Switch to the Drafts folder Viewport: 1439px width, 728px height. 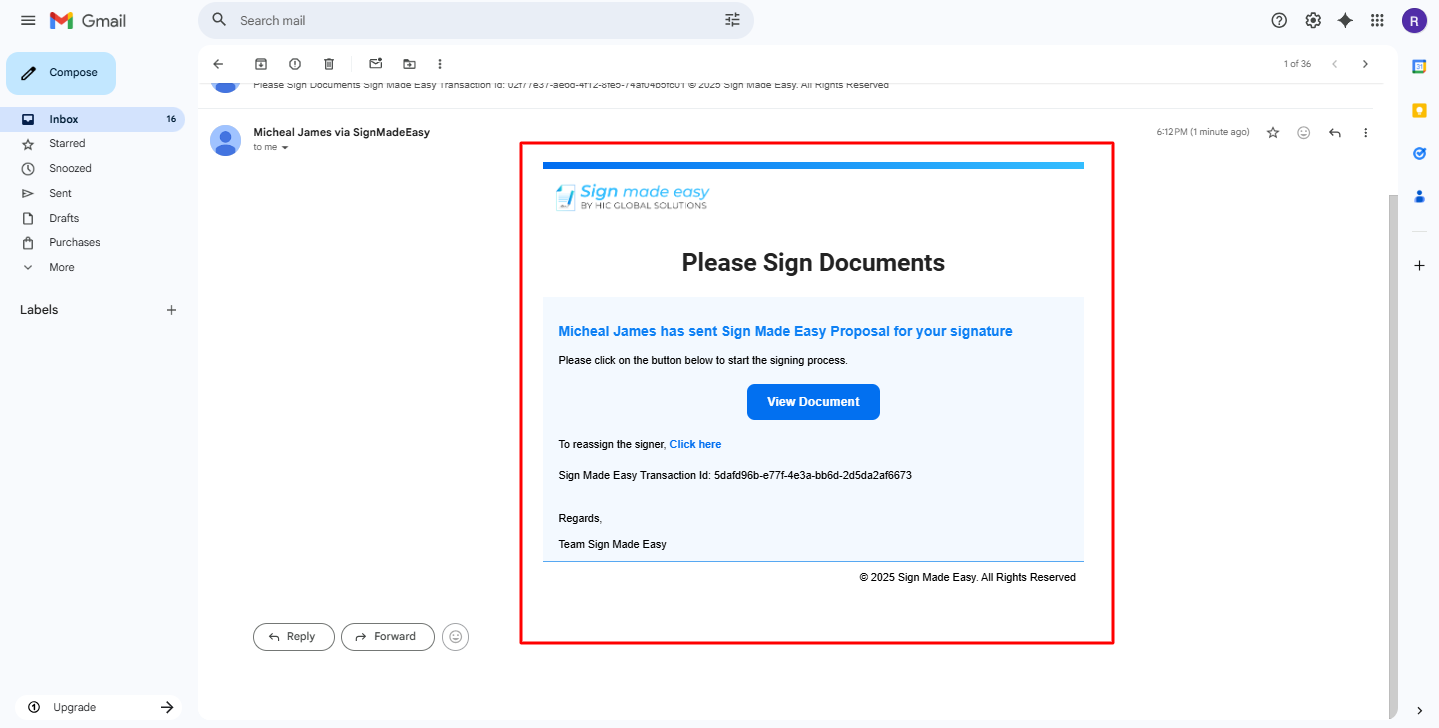63,217
